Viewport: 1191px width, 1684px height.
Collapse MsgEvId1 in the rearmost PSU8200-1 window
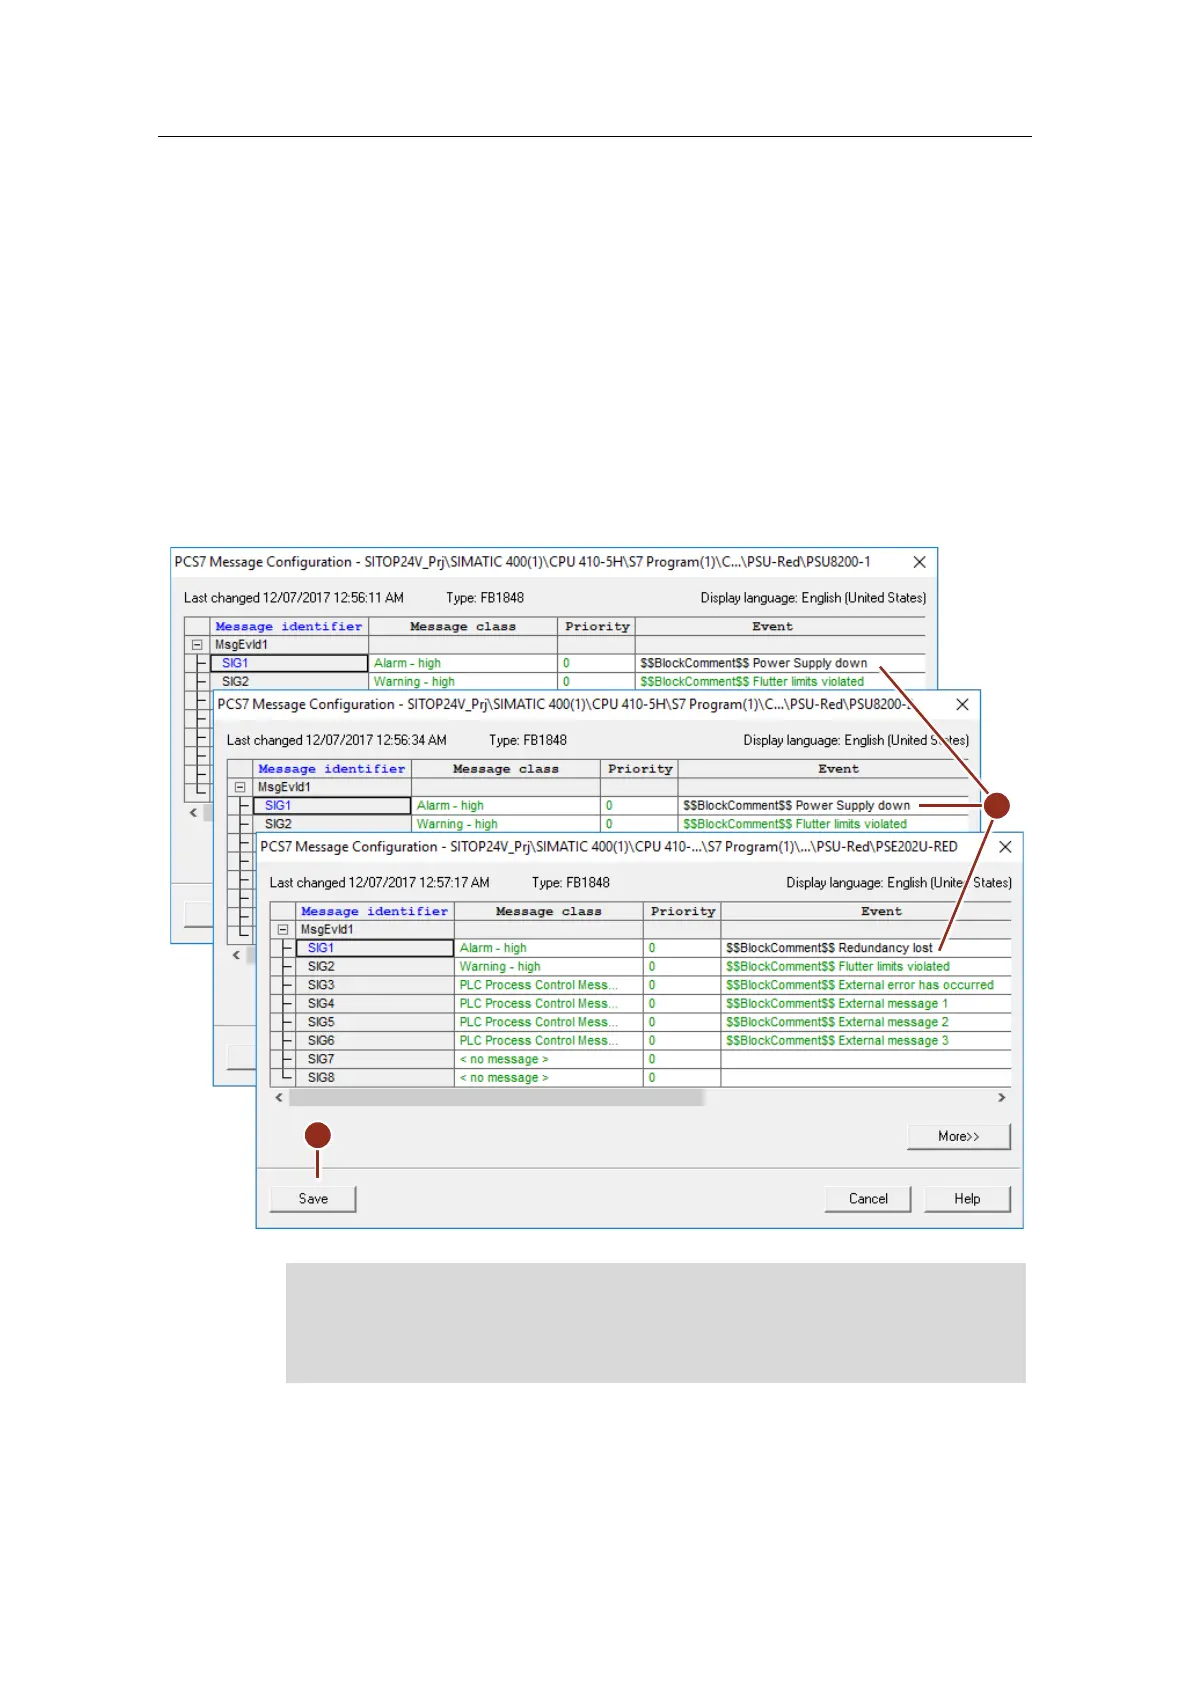tap(197, 645)
